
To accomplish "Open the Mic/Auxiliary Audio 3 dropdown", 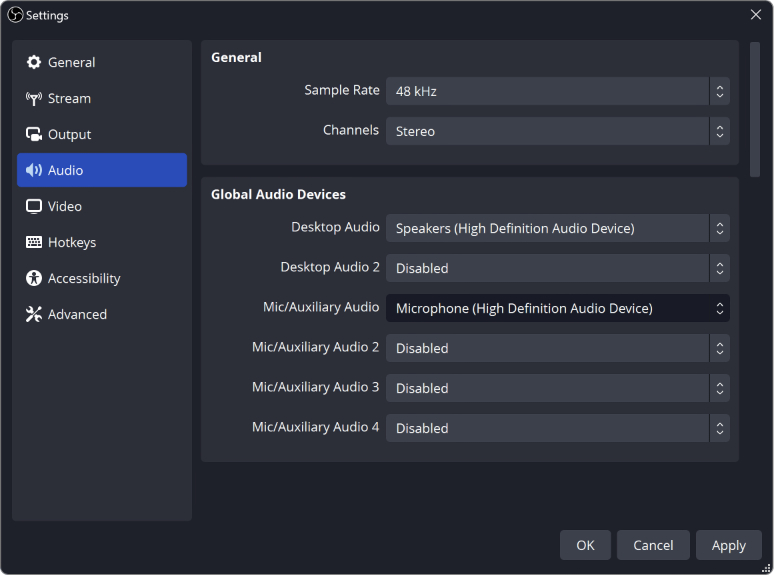I will pyautogui.click(x=558, y=388).
